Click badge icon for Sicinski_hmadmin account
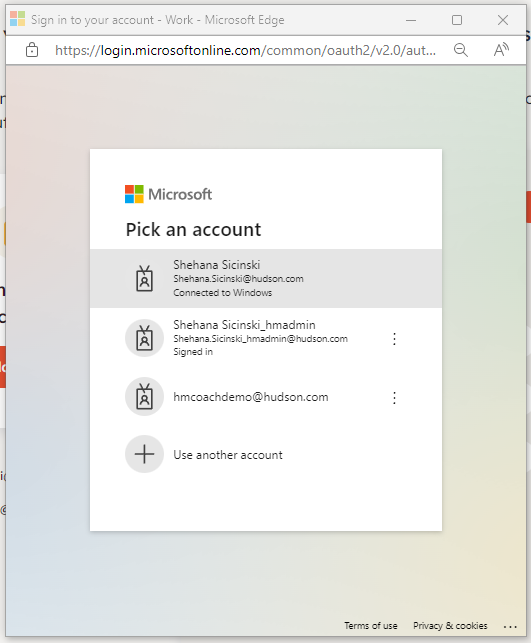 click(144, 338)
